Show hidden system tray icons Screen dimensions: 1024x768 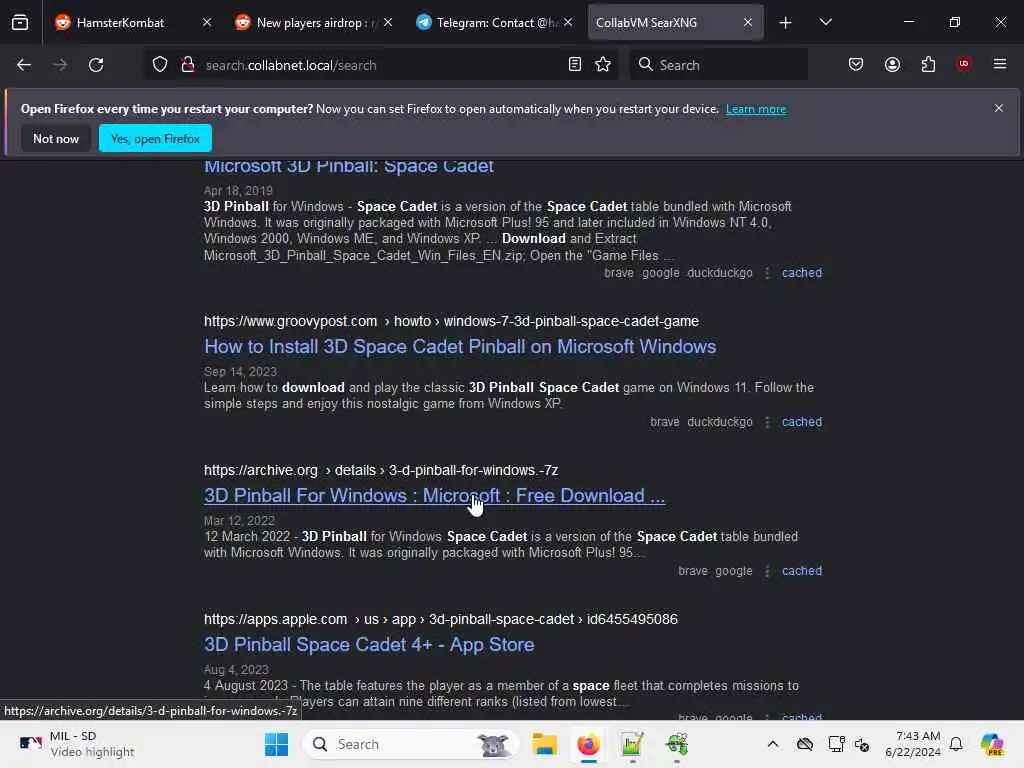point(773,744)
